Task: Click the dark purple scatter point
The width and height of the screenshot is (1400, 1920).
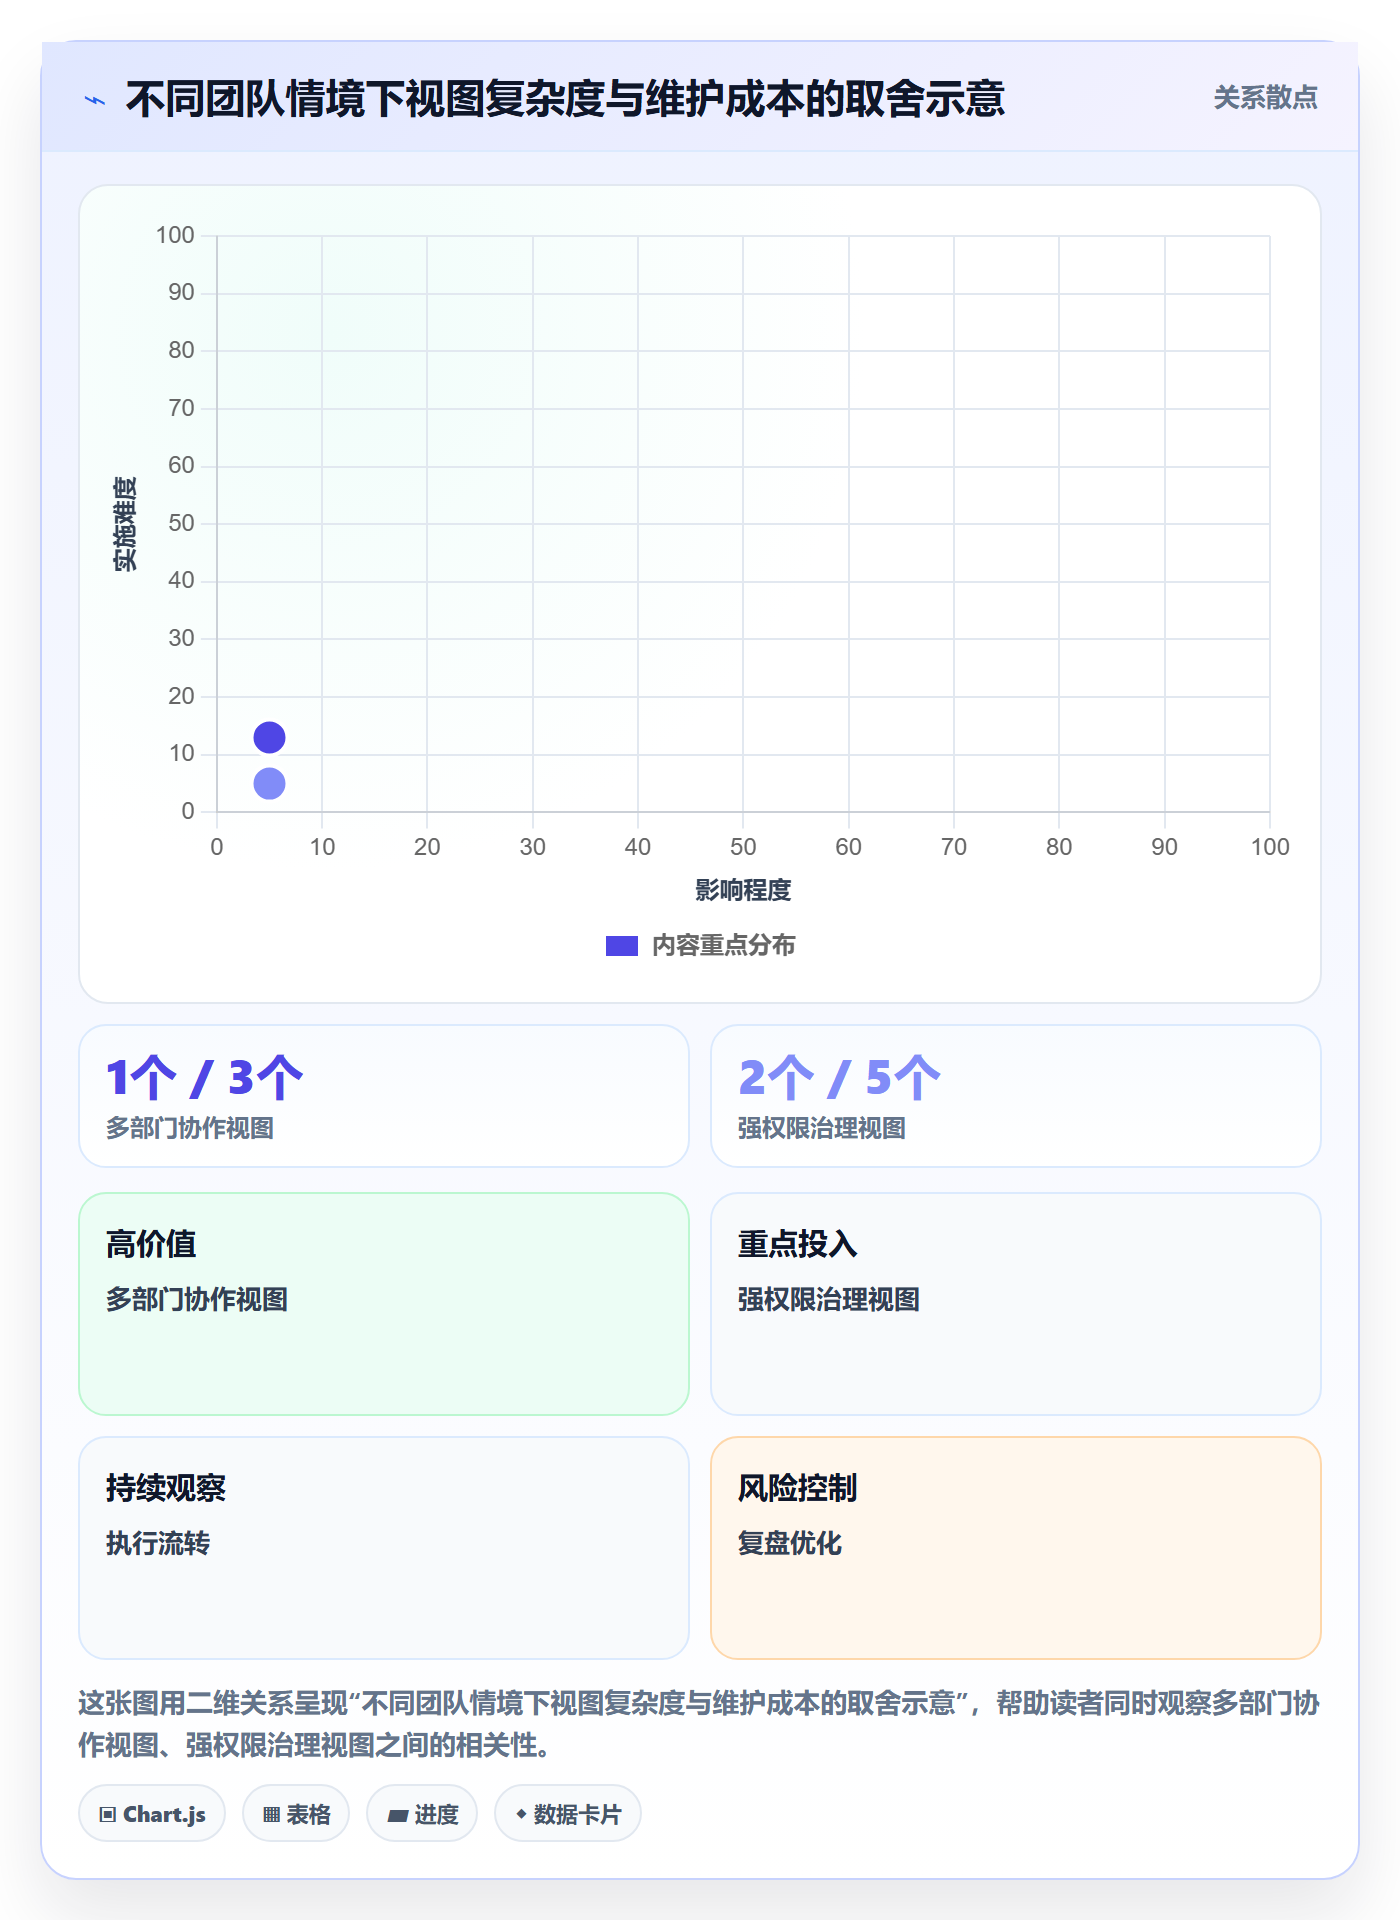Action: 269,738
